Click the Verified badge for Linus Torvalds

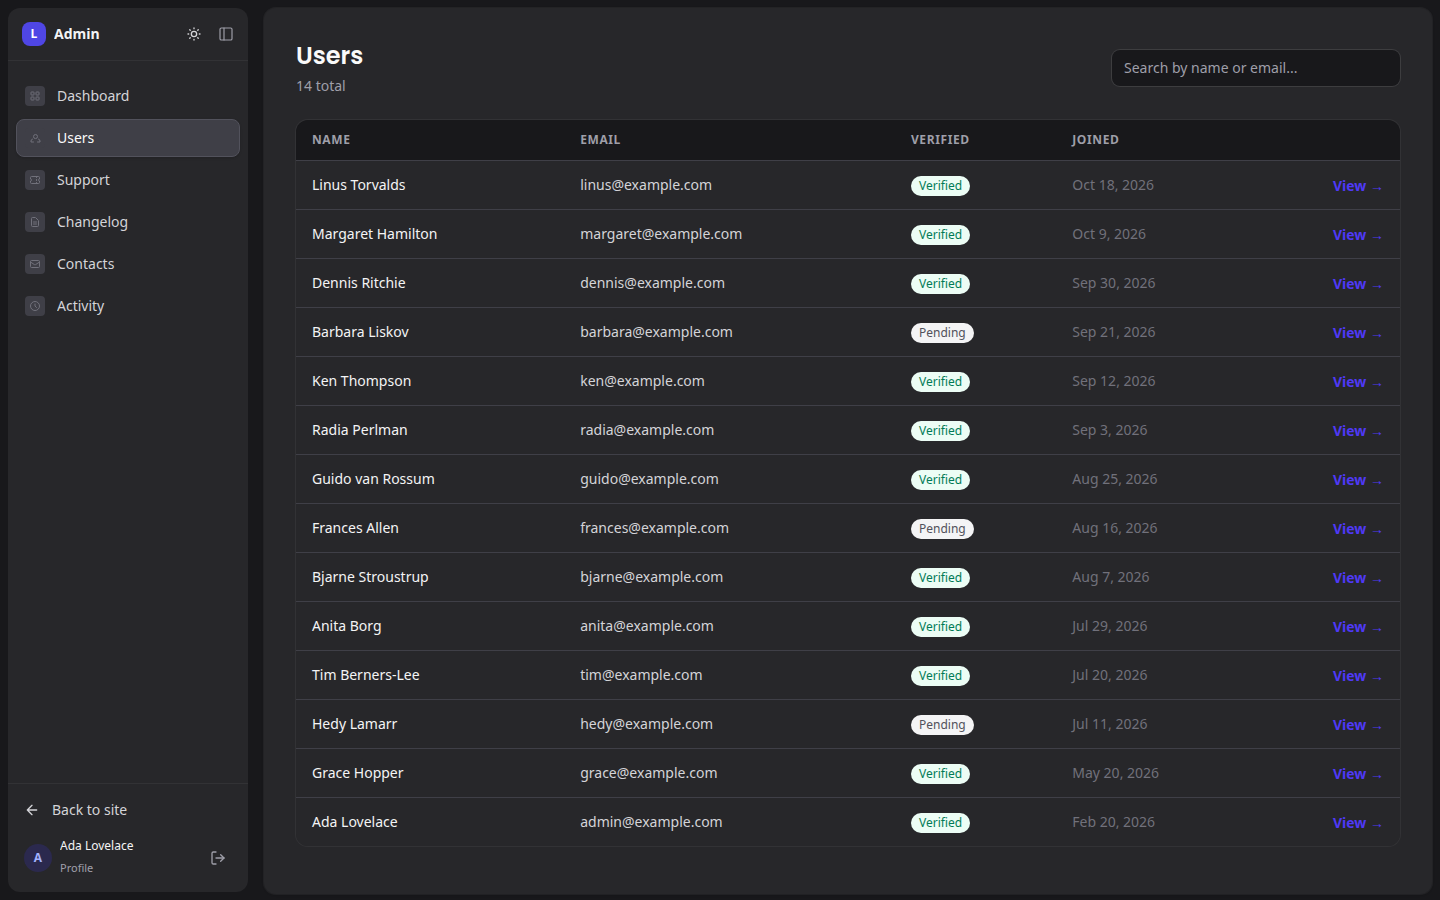point(940,186)
